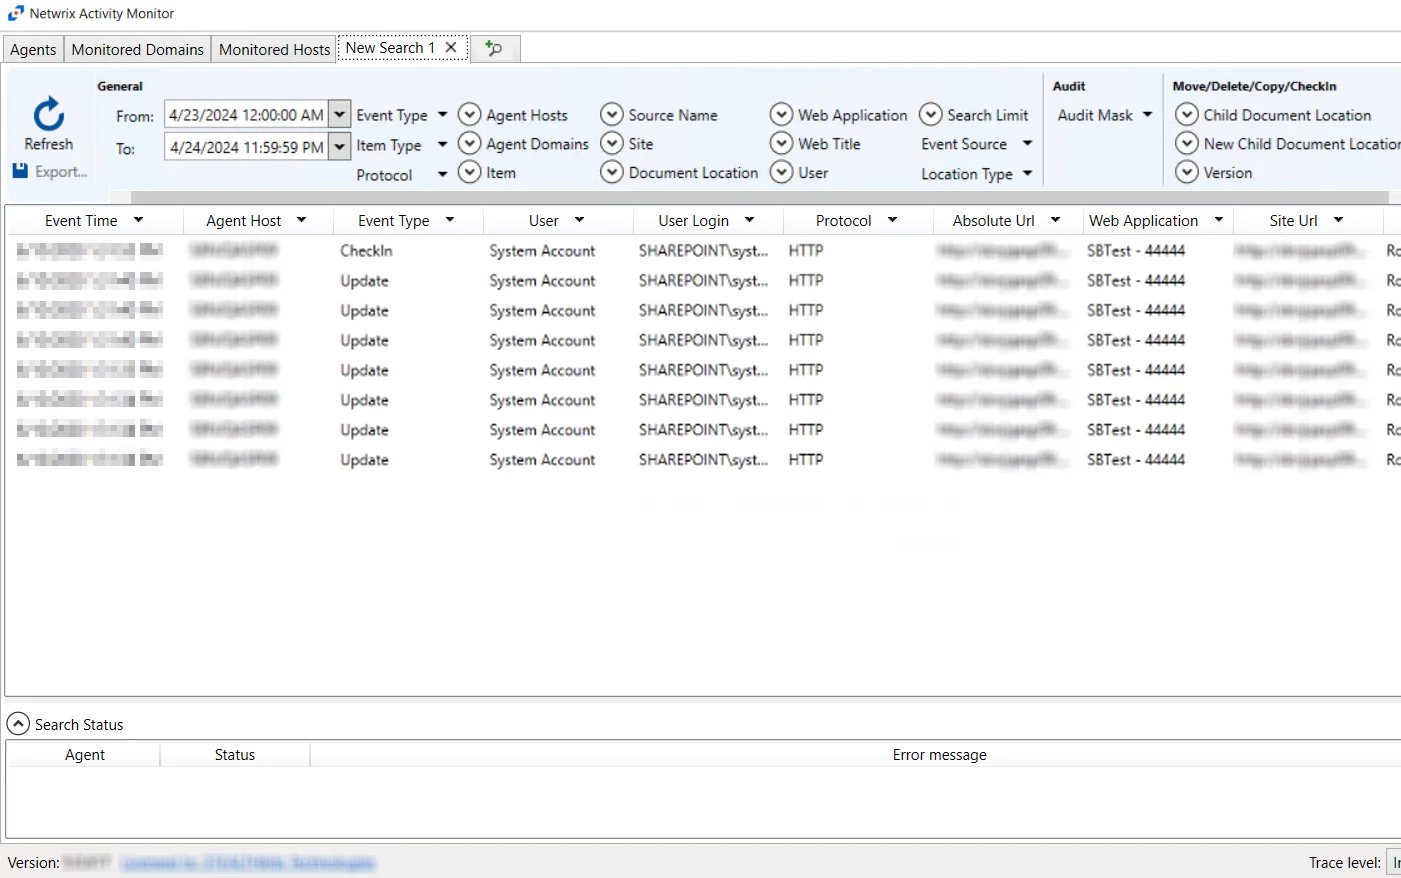The height and width of the screenshot is (878, 1401).
Task: Click the Refresh button label
Action: 48,144
